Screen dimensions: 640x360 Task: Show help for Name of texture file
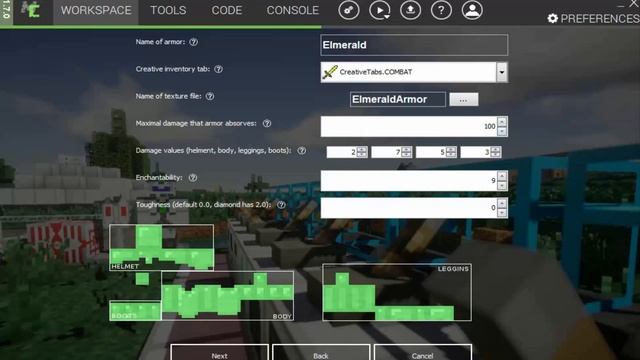210,96
